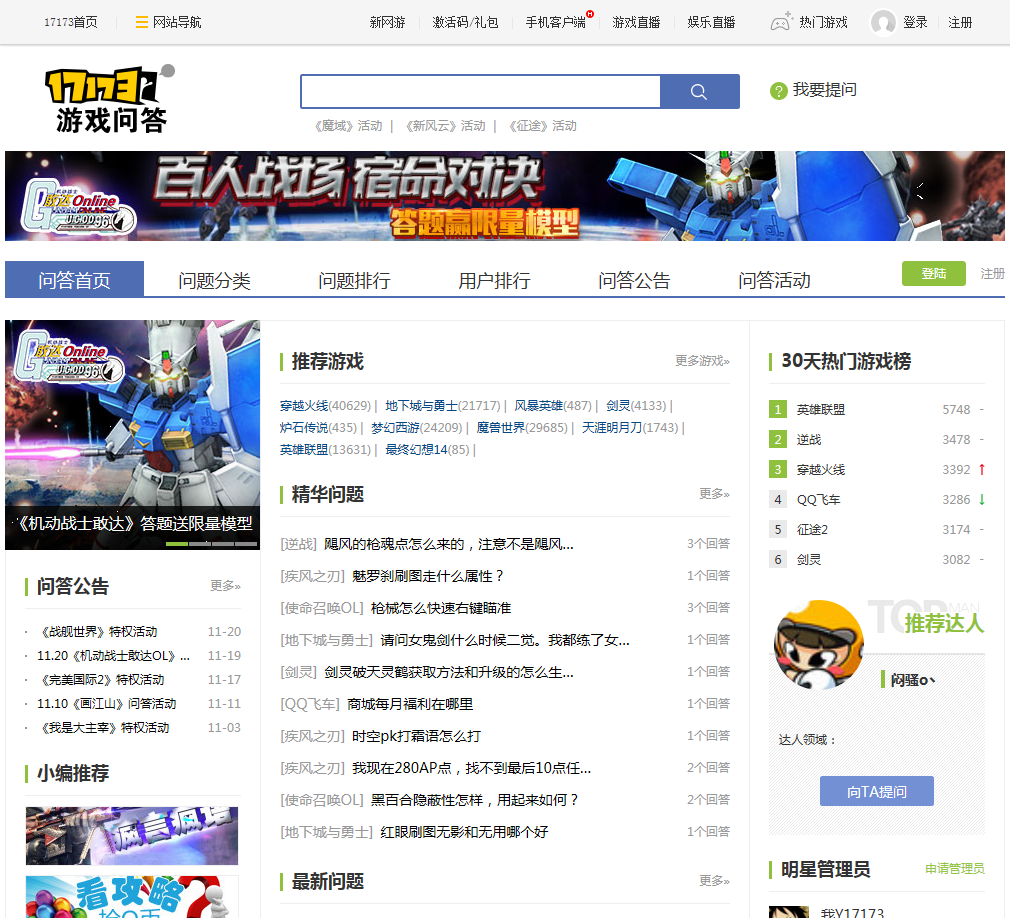
Task: Open the 问答公告 tab
Action: pos(634,280)
